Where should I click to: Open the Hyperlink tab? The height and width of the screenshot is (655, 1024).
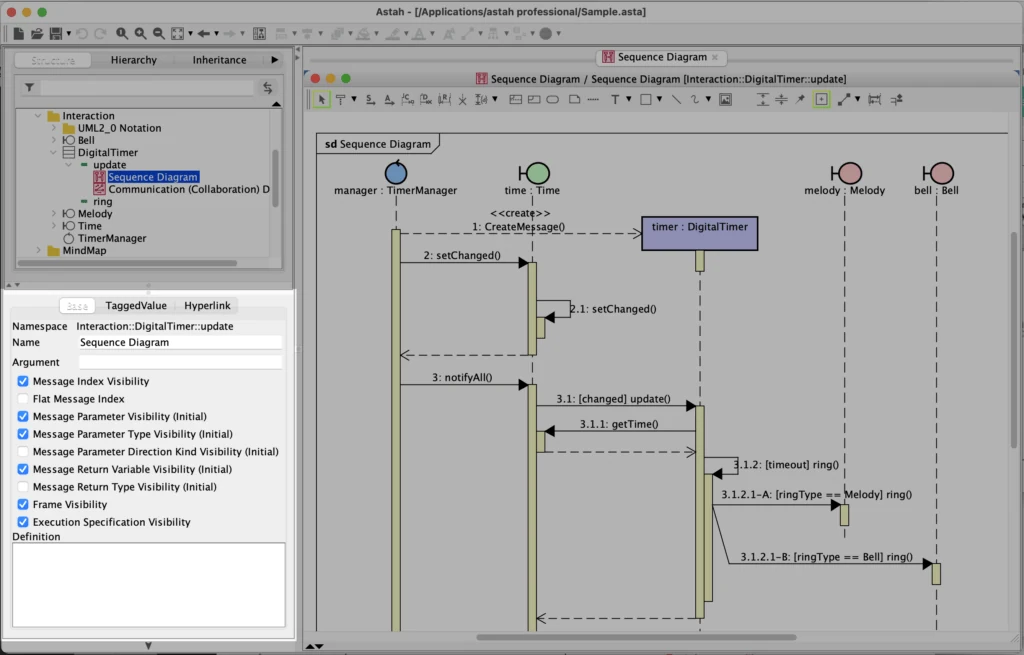pos(207,306)
